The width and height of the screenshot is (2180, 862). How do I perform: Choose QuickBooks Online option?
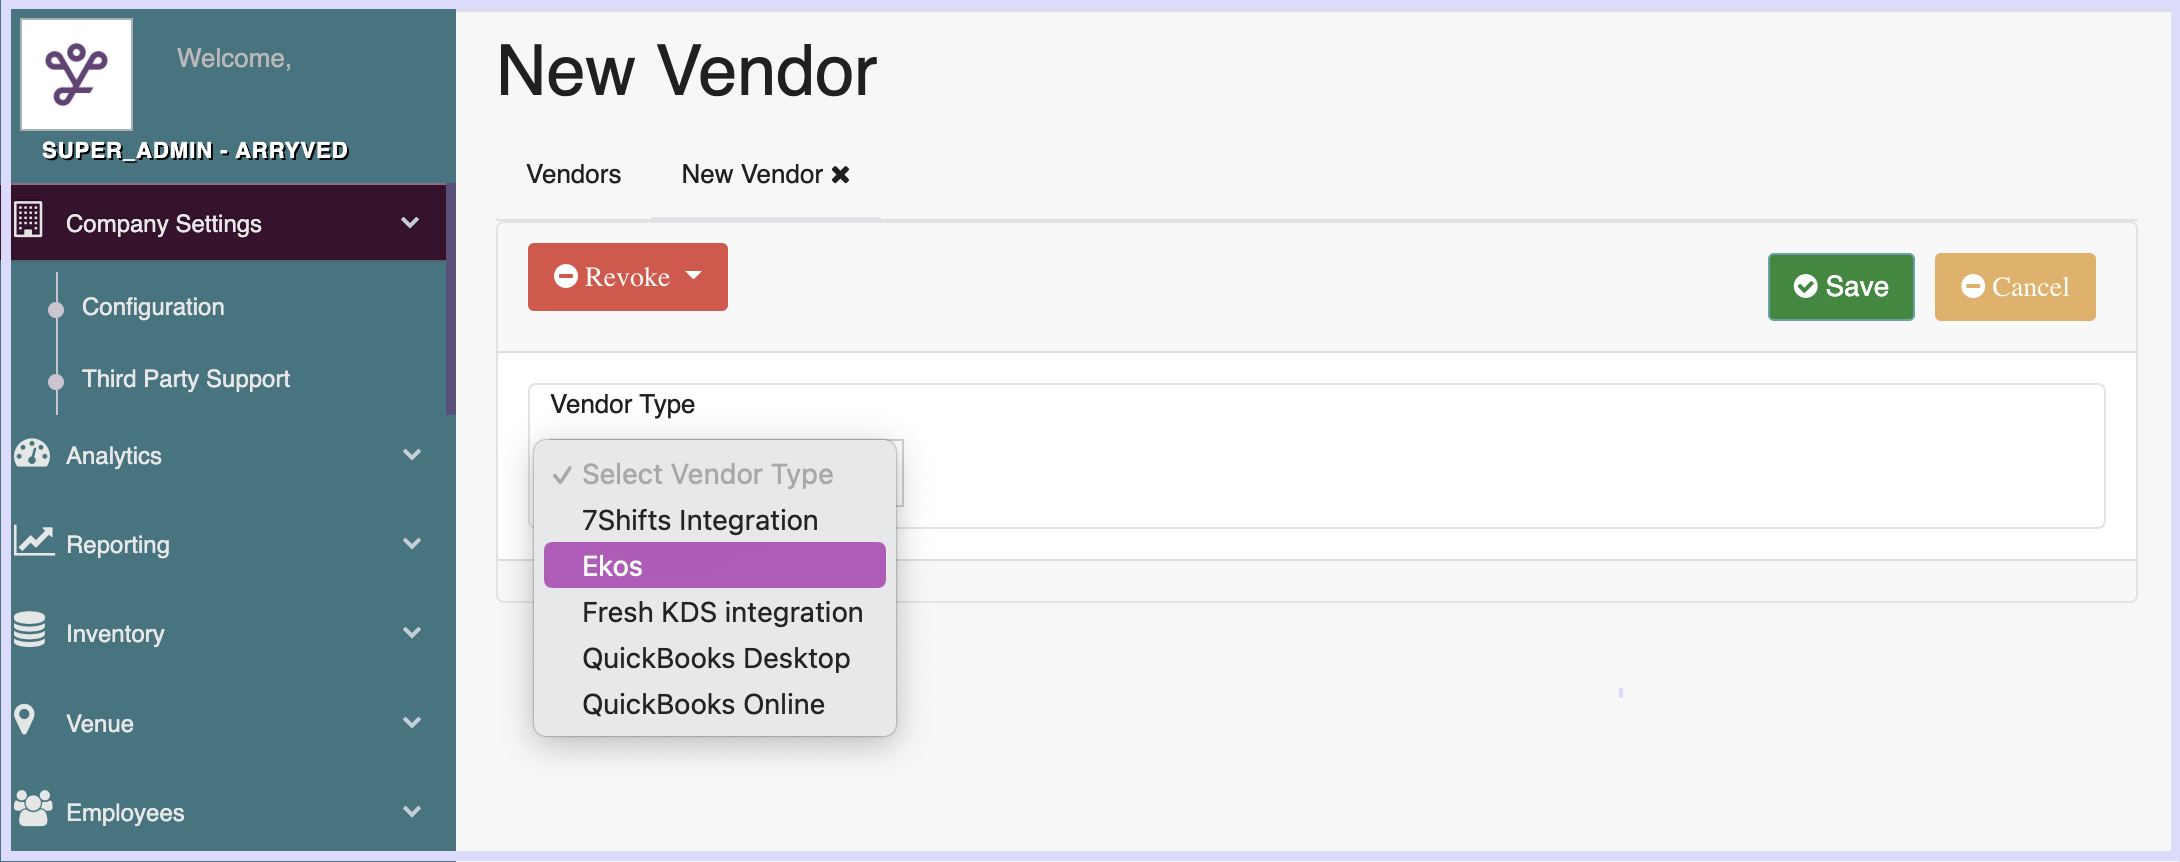click(715, 704)
